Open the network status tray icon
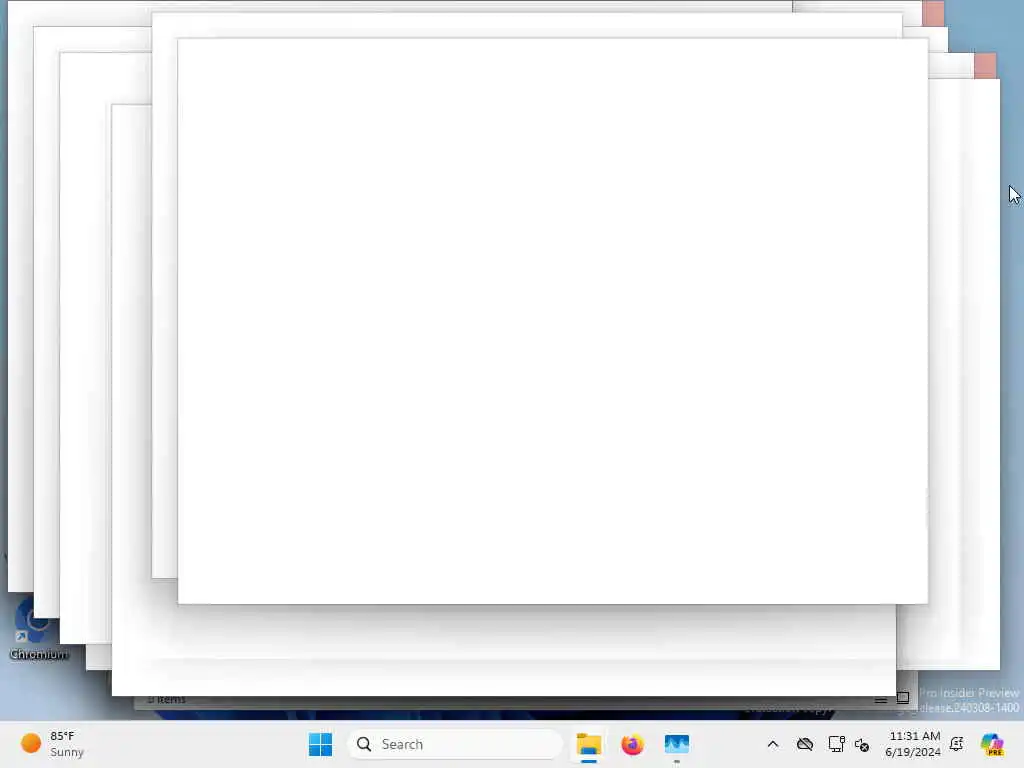This screenshot has height=768, width=1024. click(x=836, y=744)
